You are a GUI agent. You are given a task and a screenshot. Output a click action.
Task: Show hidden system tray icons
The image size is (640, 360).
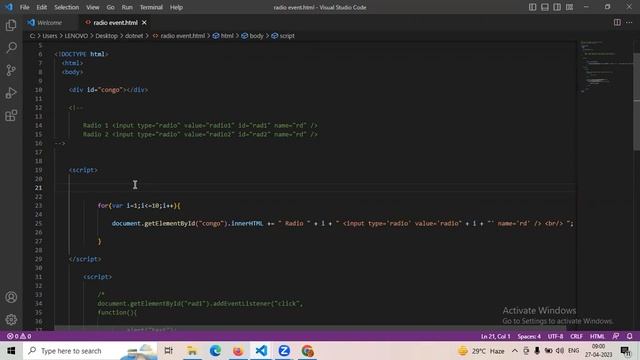point(515,351)
